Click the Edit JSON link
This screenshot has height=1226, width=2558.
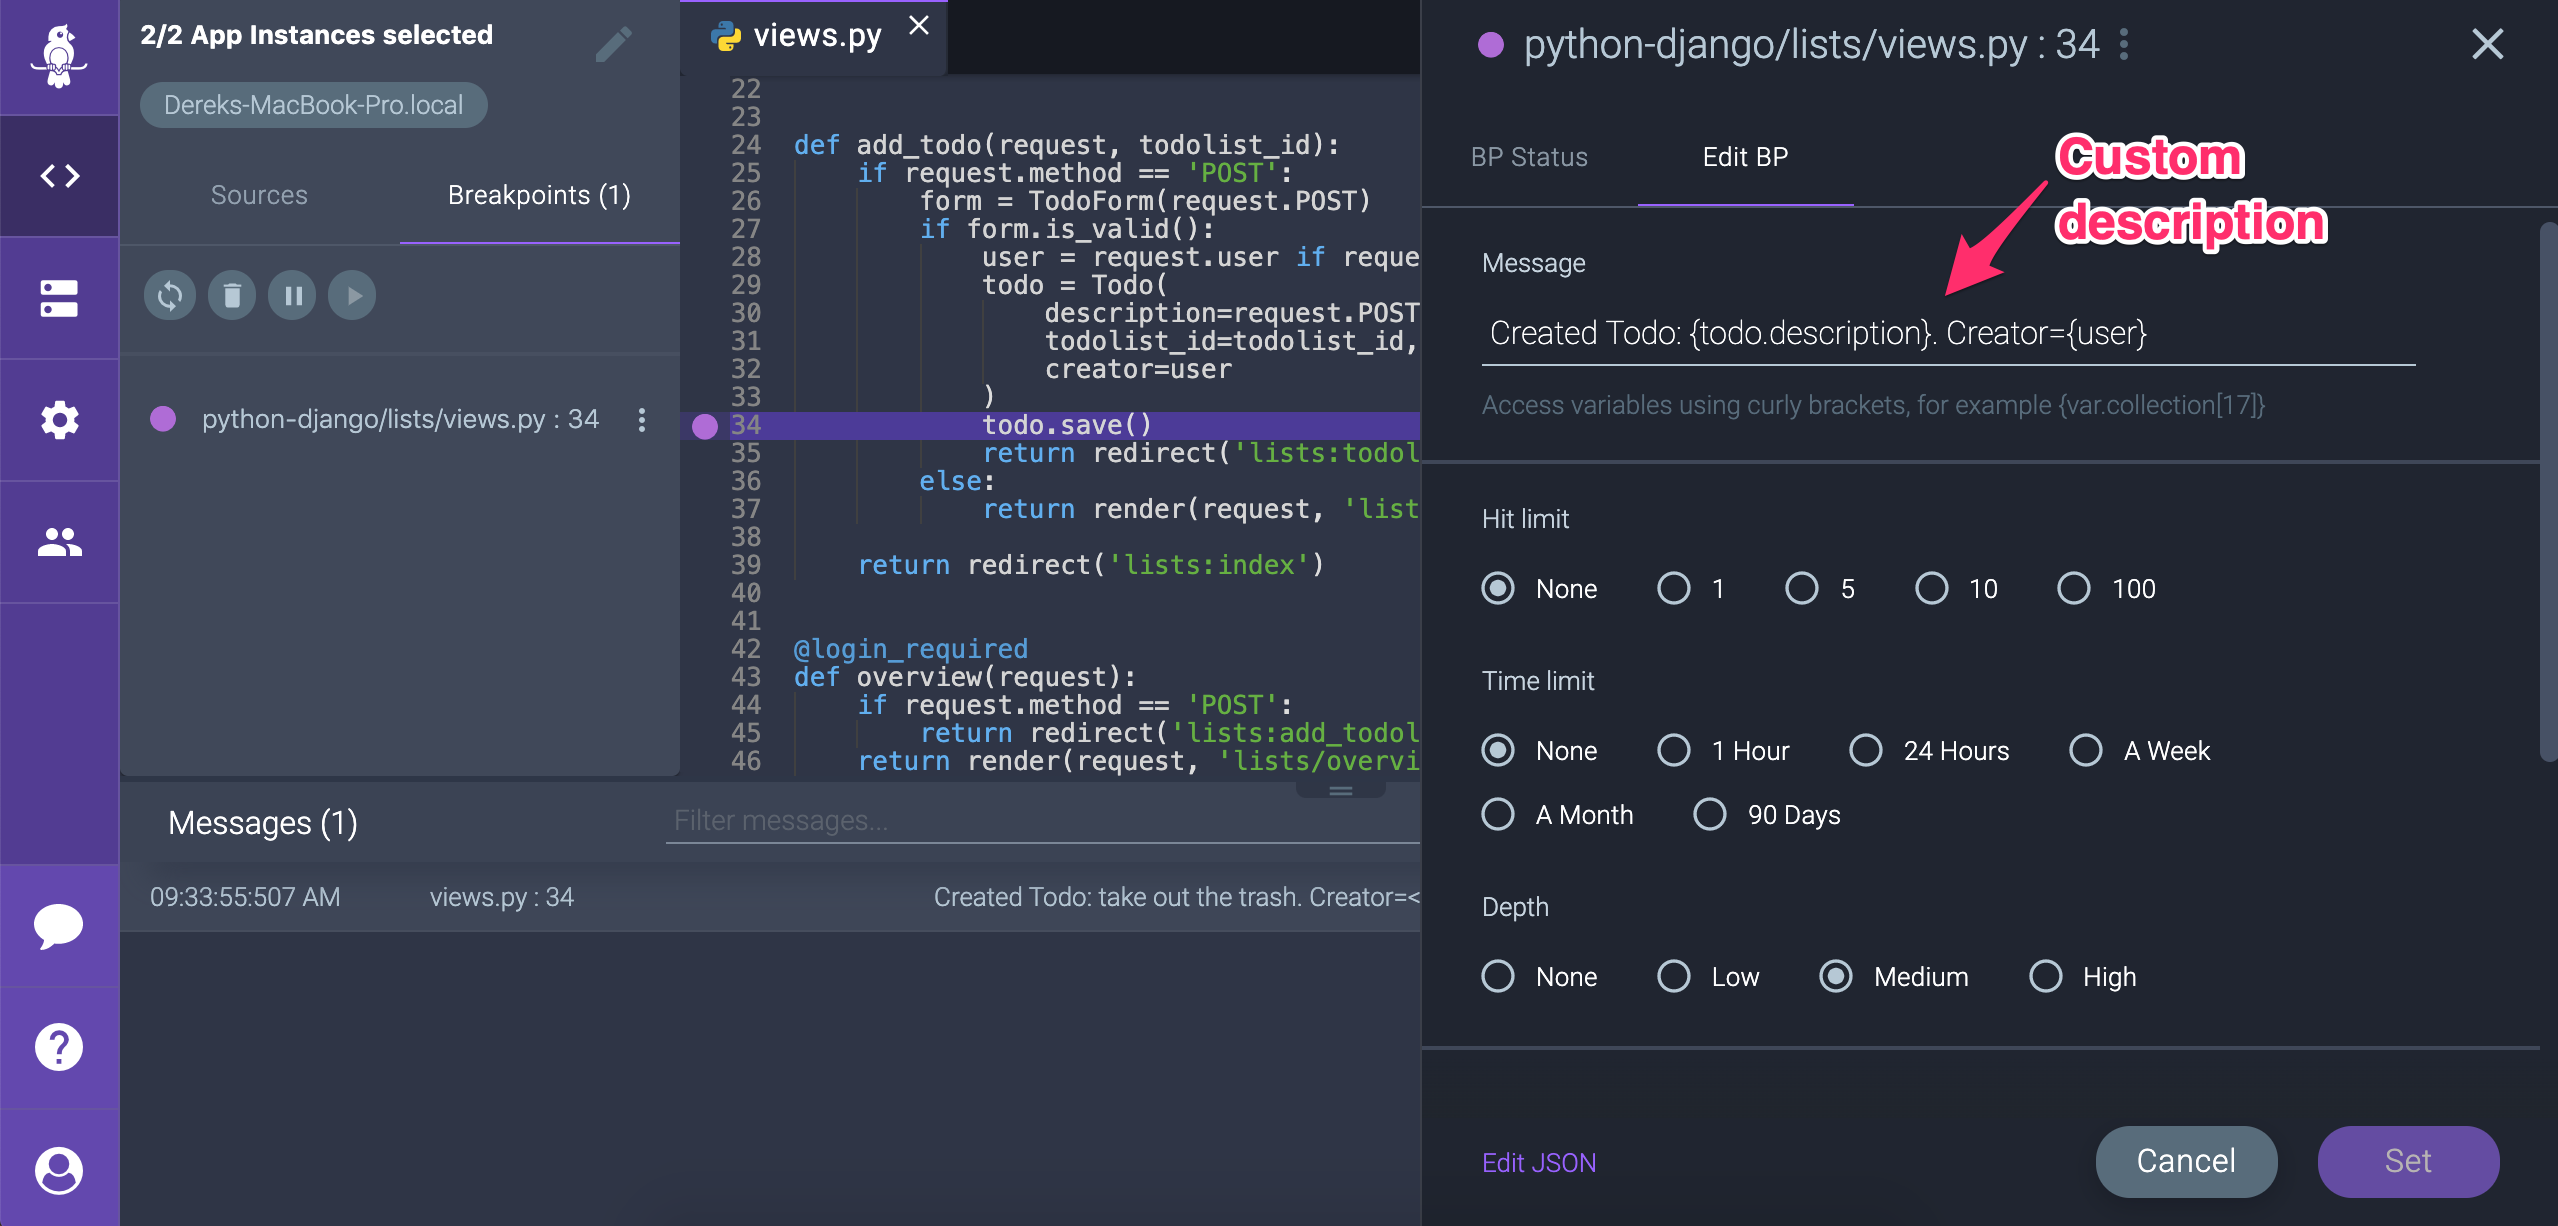(x=1538, y=1162)
